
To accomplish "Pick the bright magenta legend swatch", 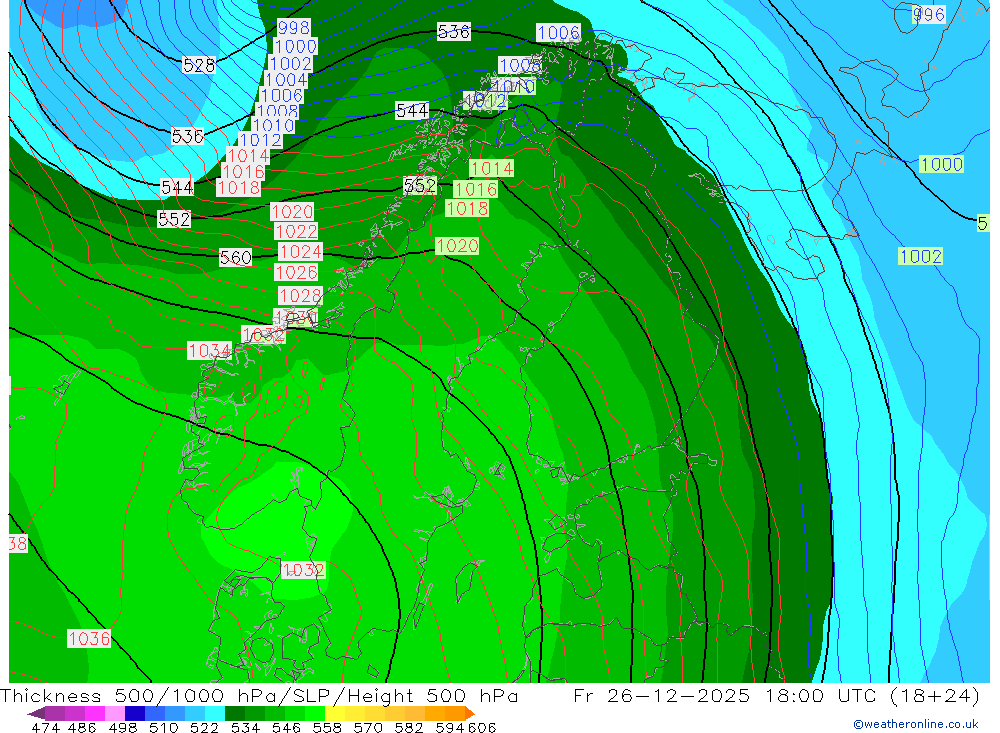I will tap(95, 713).
